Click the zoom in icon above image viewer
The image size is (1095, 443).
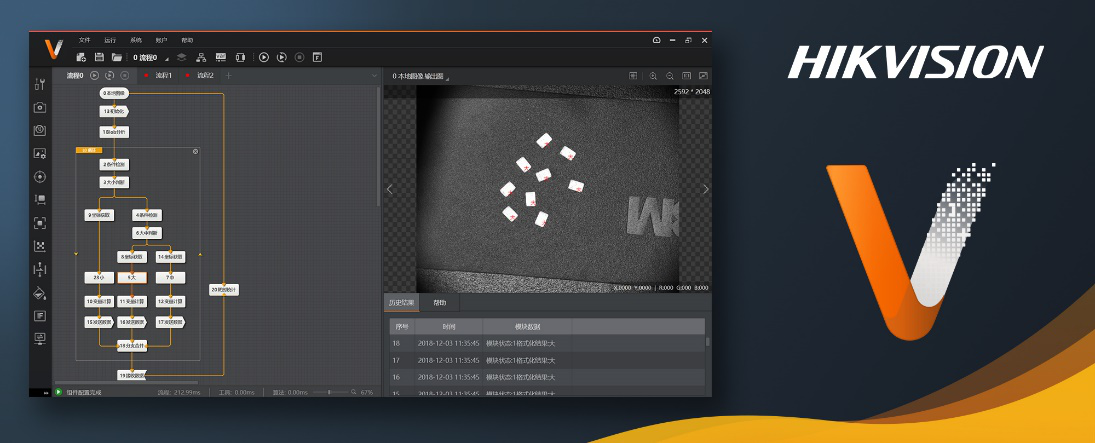click(653, 76)
